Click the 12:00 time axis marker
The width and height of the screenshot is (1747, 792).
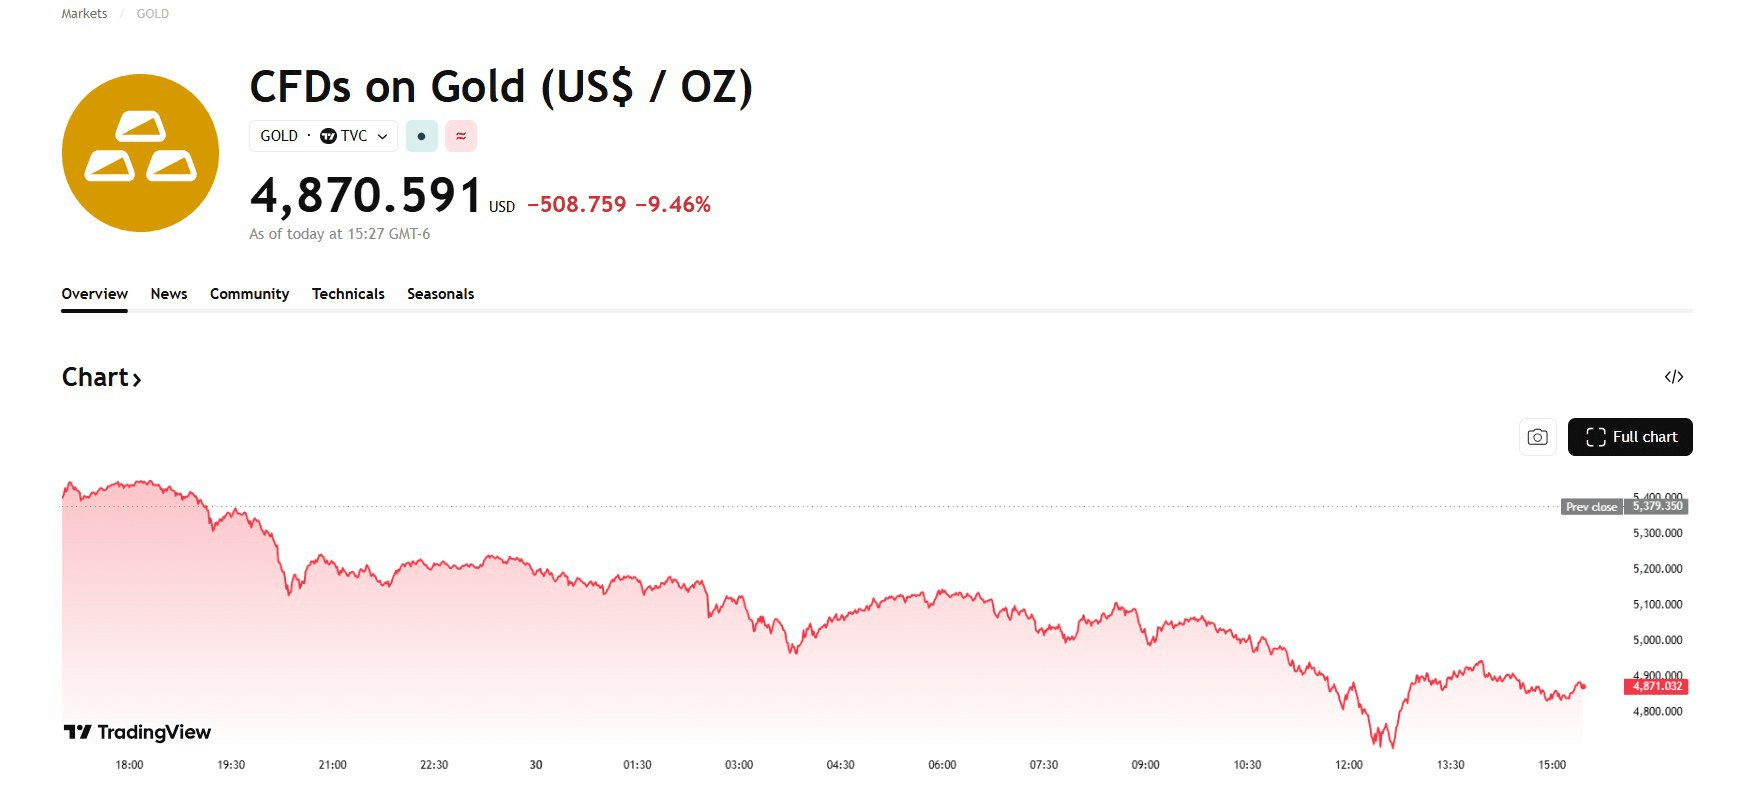coord(1348,765)
